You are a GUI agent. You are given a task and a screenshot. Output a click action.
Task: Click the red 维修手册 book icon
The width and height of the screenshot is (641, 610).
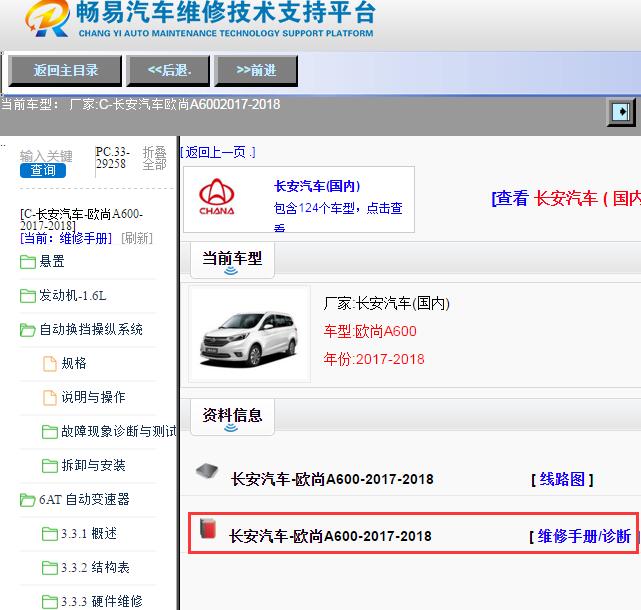[x=208, y=529]
